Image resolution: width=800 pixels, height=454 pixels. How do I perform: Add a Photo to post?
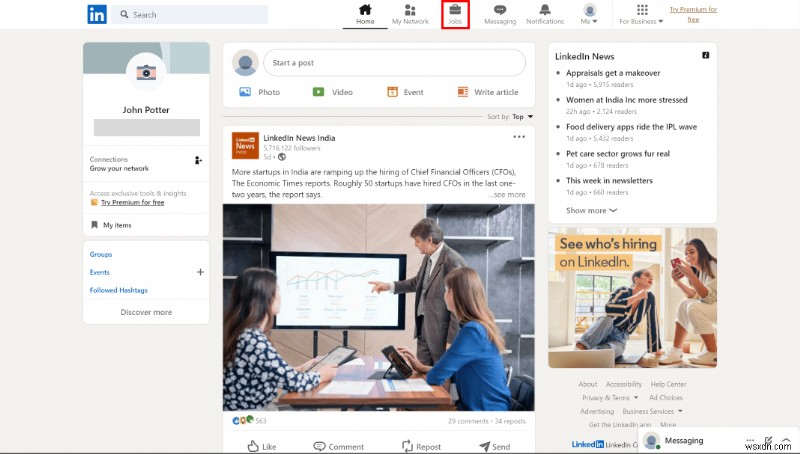(x=260, y=92)
